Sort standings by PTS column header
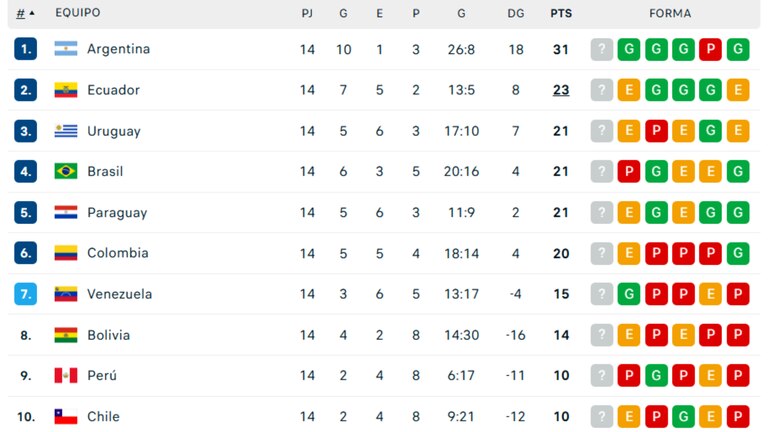Screen dimensions: 768x432 (561, 13)
